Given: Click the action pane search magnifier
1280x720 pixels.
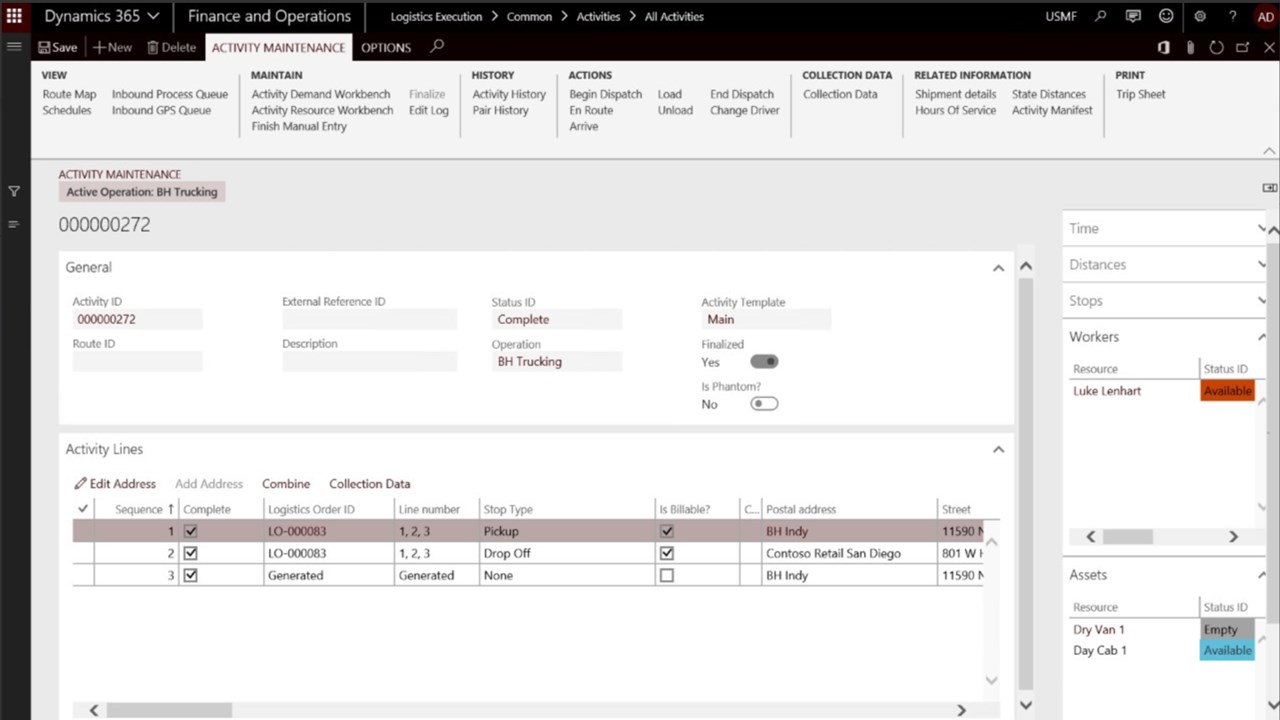Looking at the screenshot, I should pyautogui.click(x=437, y=46).
